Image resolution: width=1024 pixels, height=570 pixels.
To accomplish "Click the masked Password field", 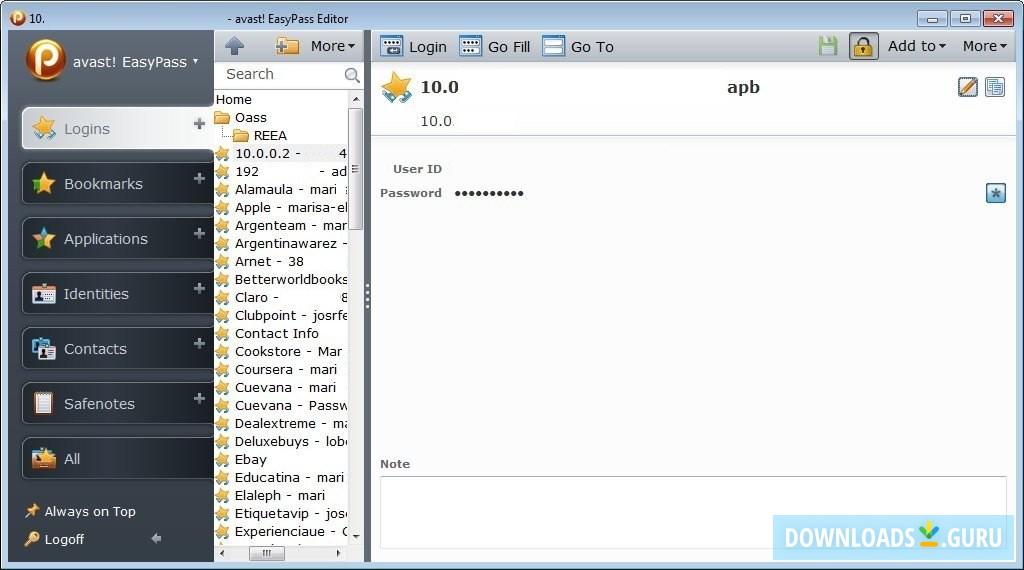I will coord(489,193).
